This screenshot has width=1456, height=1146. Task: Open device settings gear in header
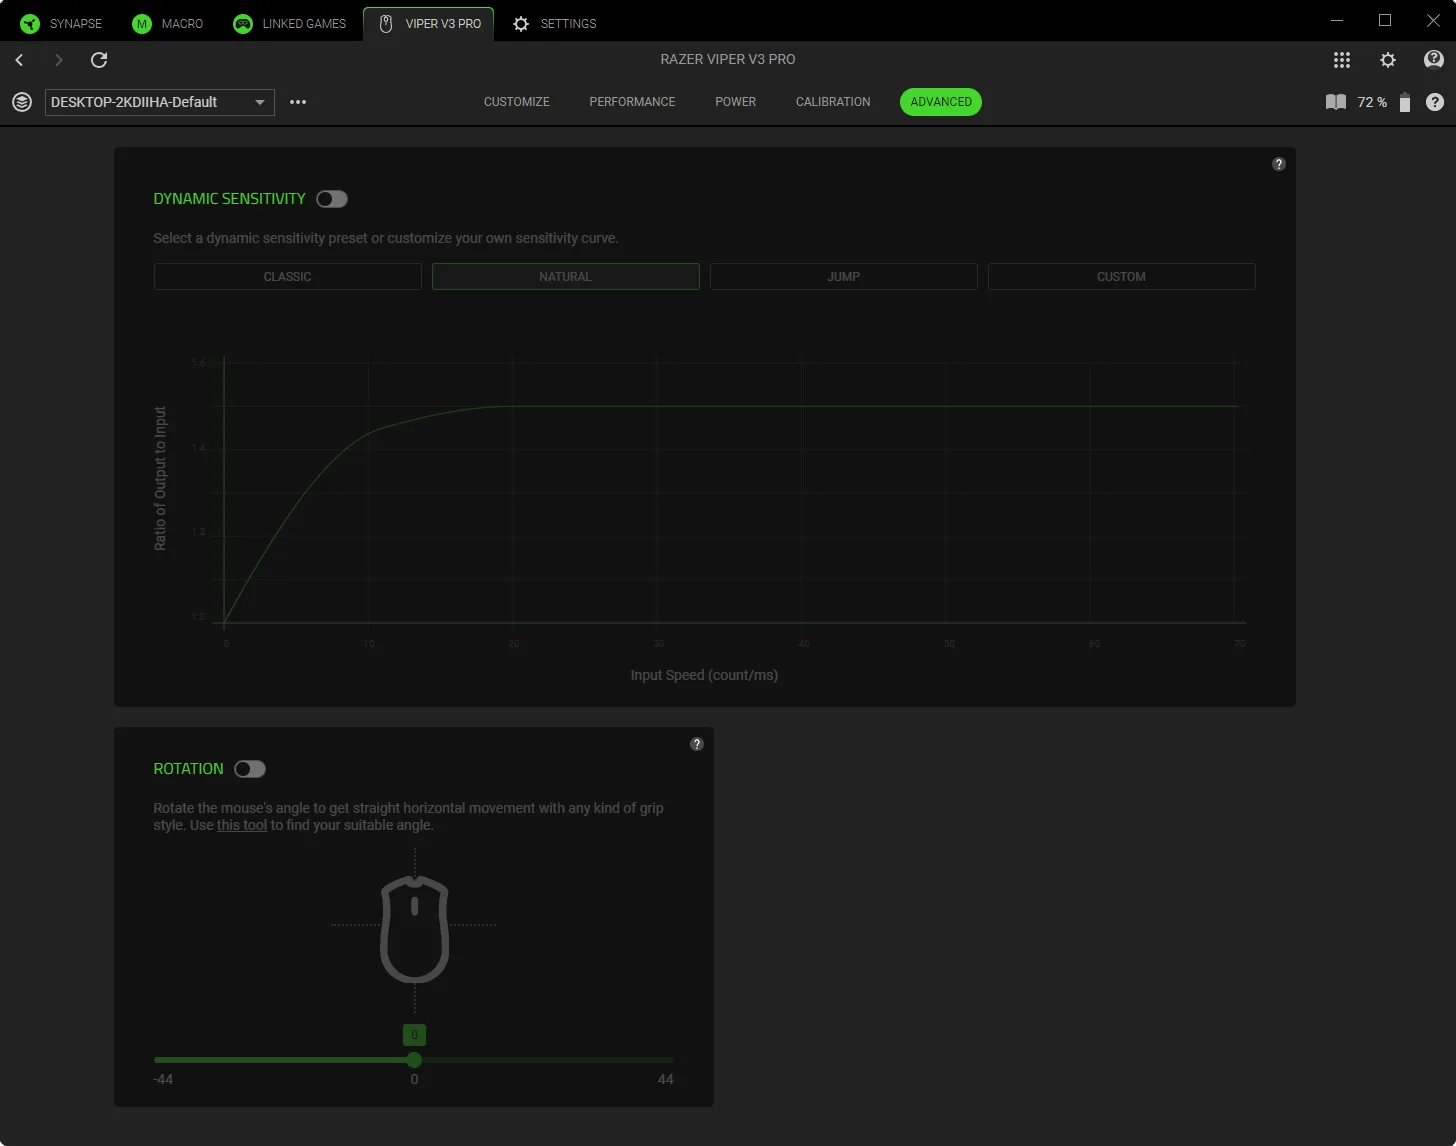click(1388, 60)
